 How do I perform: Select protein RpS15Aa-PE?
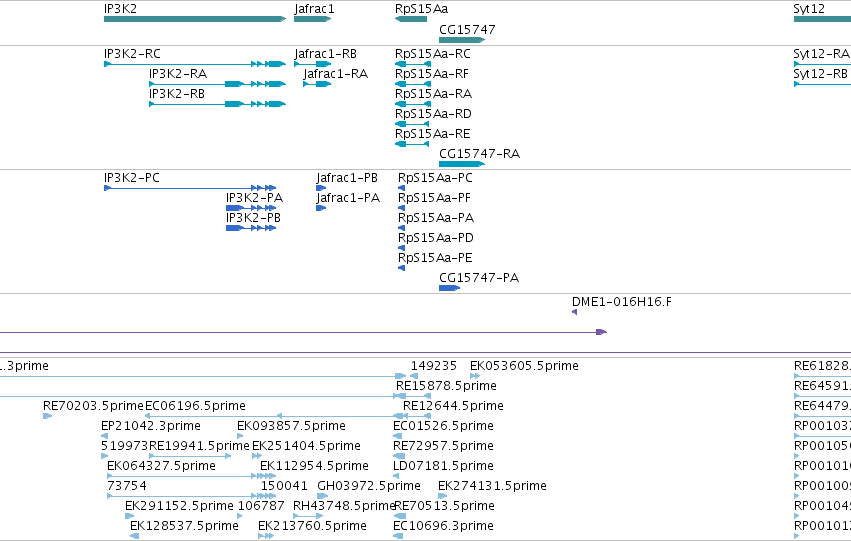402,269
